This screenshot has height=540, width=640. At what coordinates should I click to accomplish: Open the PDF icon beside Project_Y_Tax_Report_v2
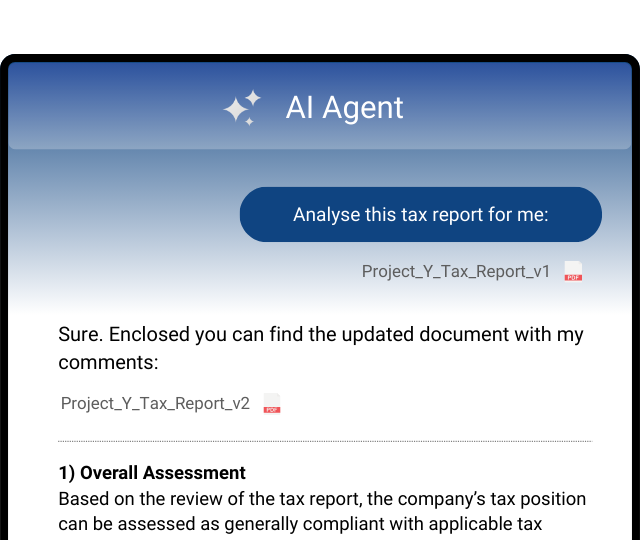[272, 404]
